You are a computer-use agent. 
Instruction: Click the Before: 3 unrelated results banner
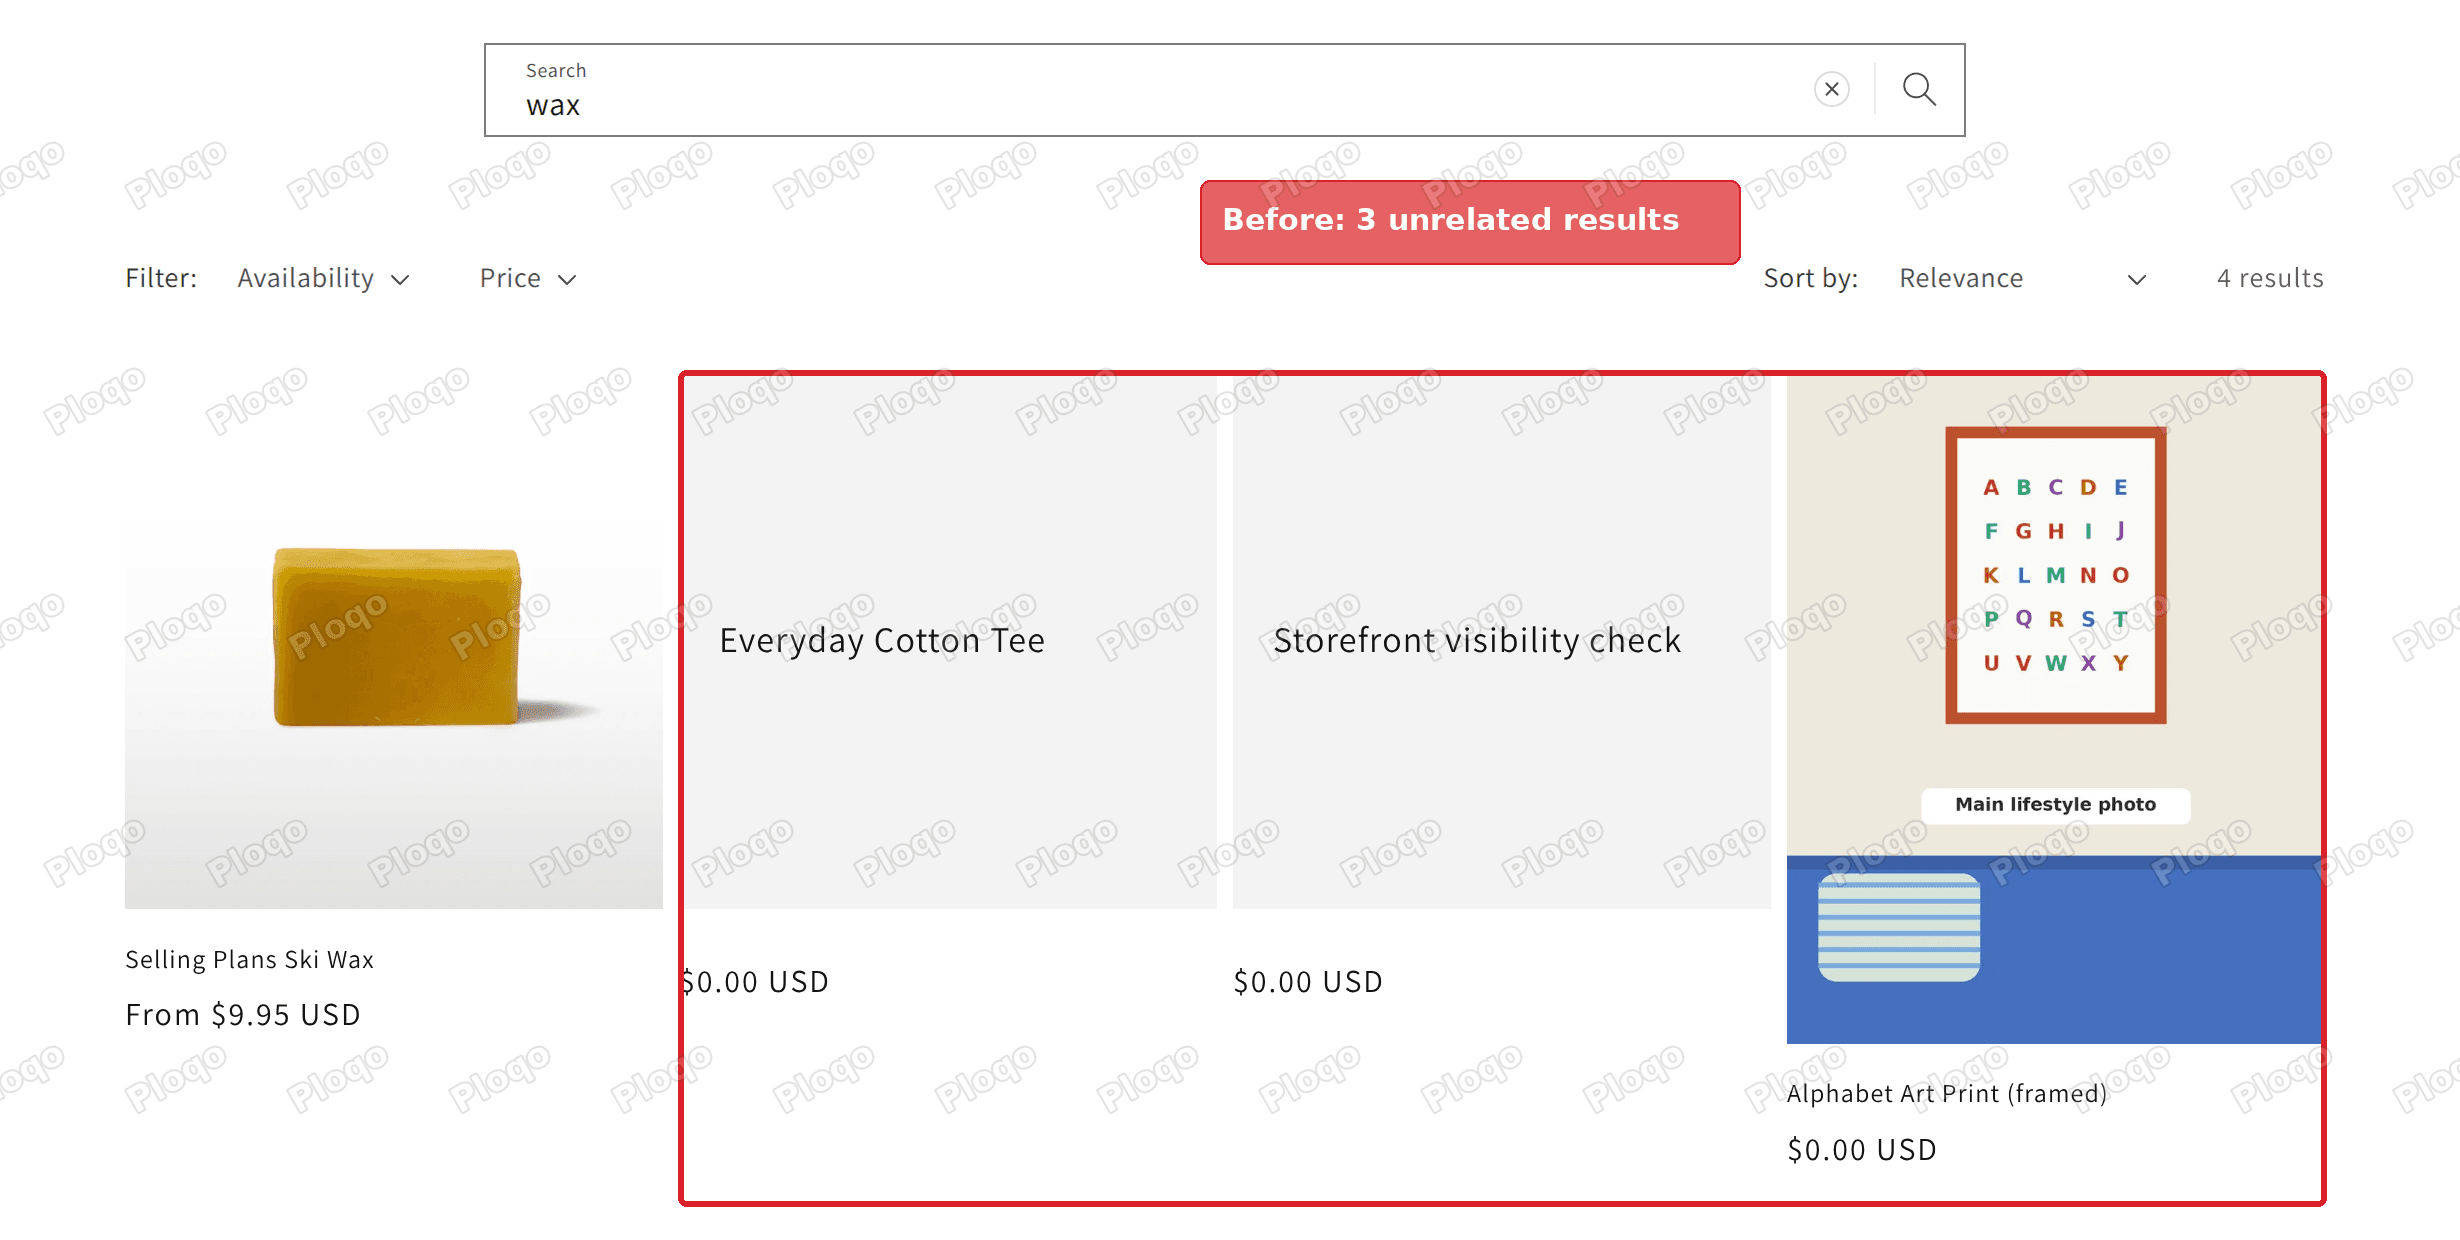pyautogui.click(x=1469, y=222)
